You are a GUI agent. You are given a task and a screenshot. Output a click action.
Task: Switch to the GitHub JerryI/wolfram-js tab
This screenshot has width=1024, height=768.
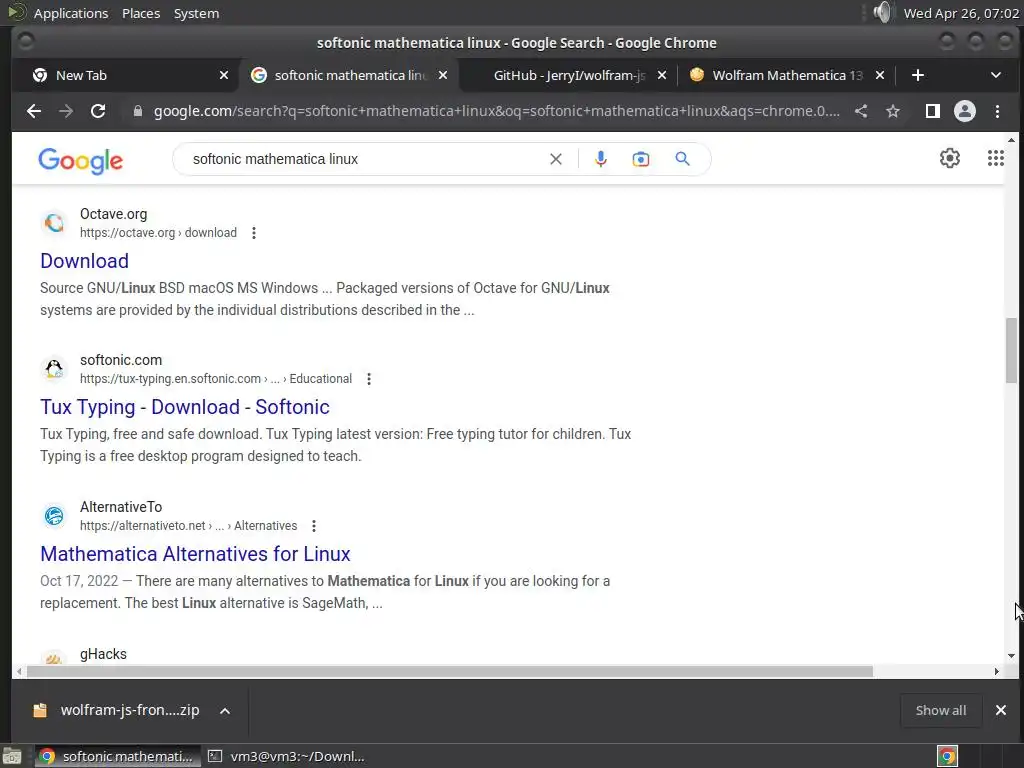click(568, 75)
